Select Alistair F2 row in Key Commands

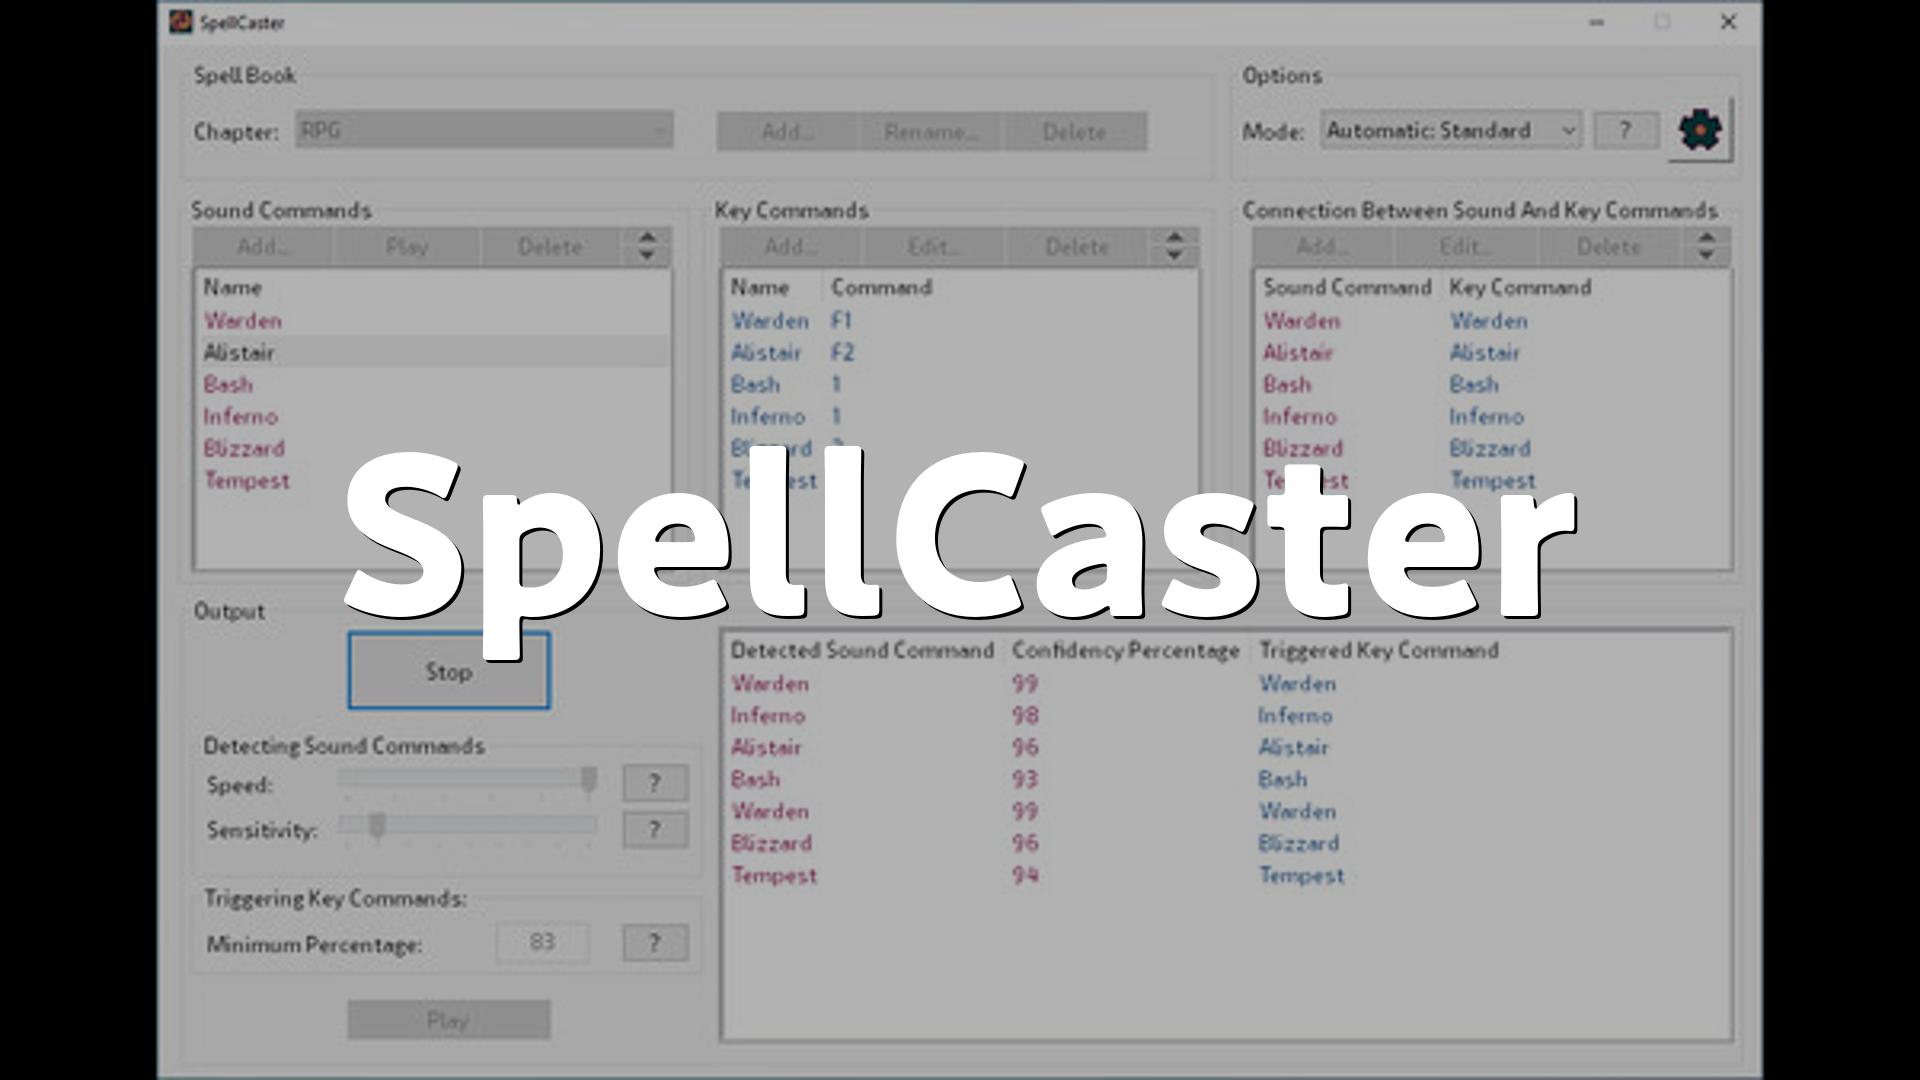point(960,353)
